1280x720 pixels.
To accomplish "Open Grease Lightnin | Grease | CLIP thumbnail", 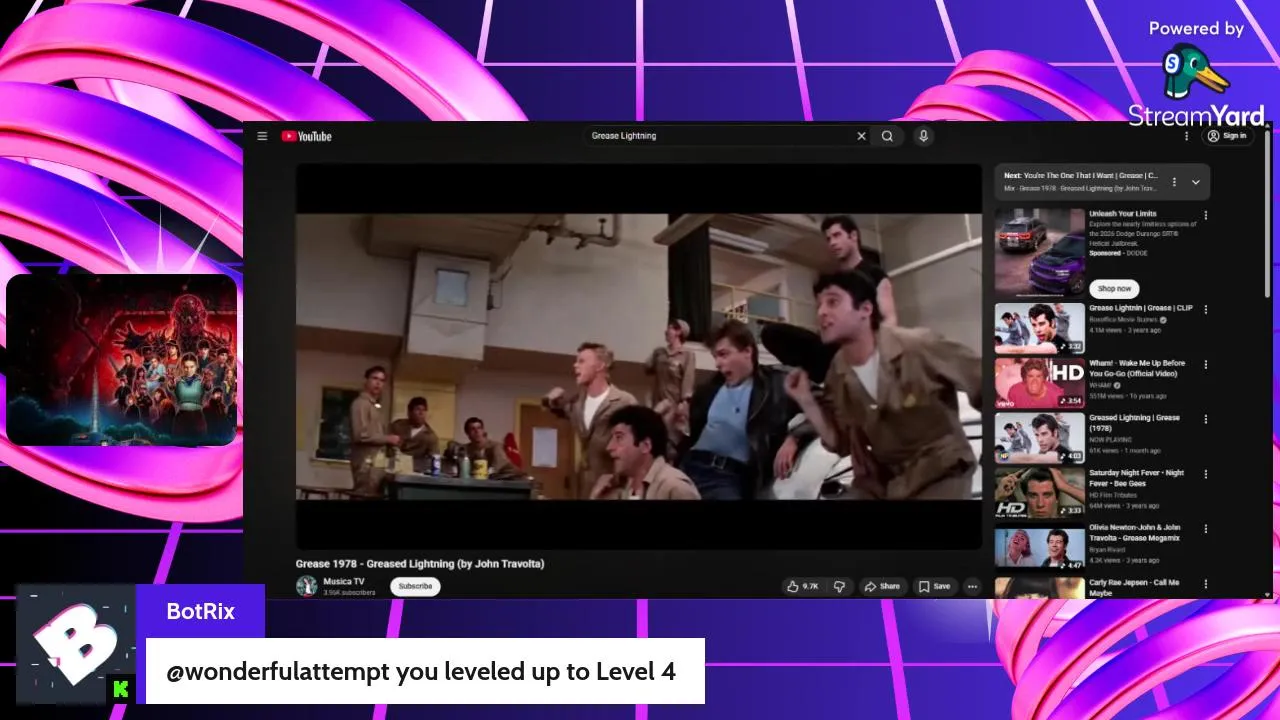I will pyautogui.click(x=1039, y=328).
